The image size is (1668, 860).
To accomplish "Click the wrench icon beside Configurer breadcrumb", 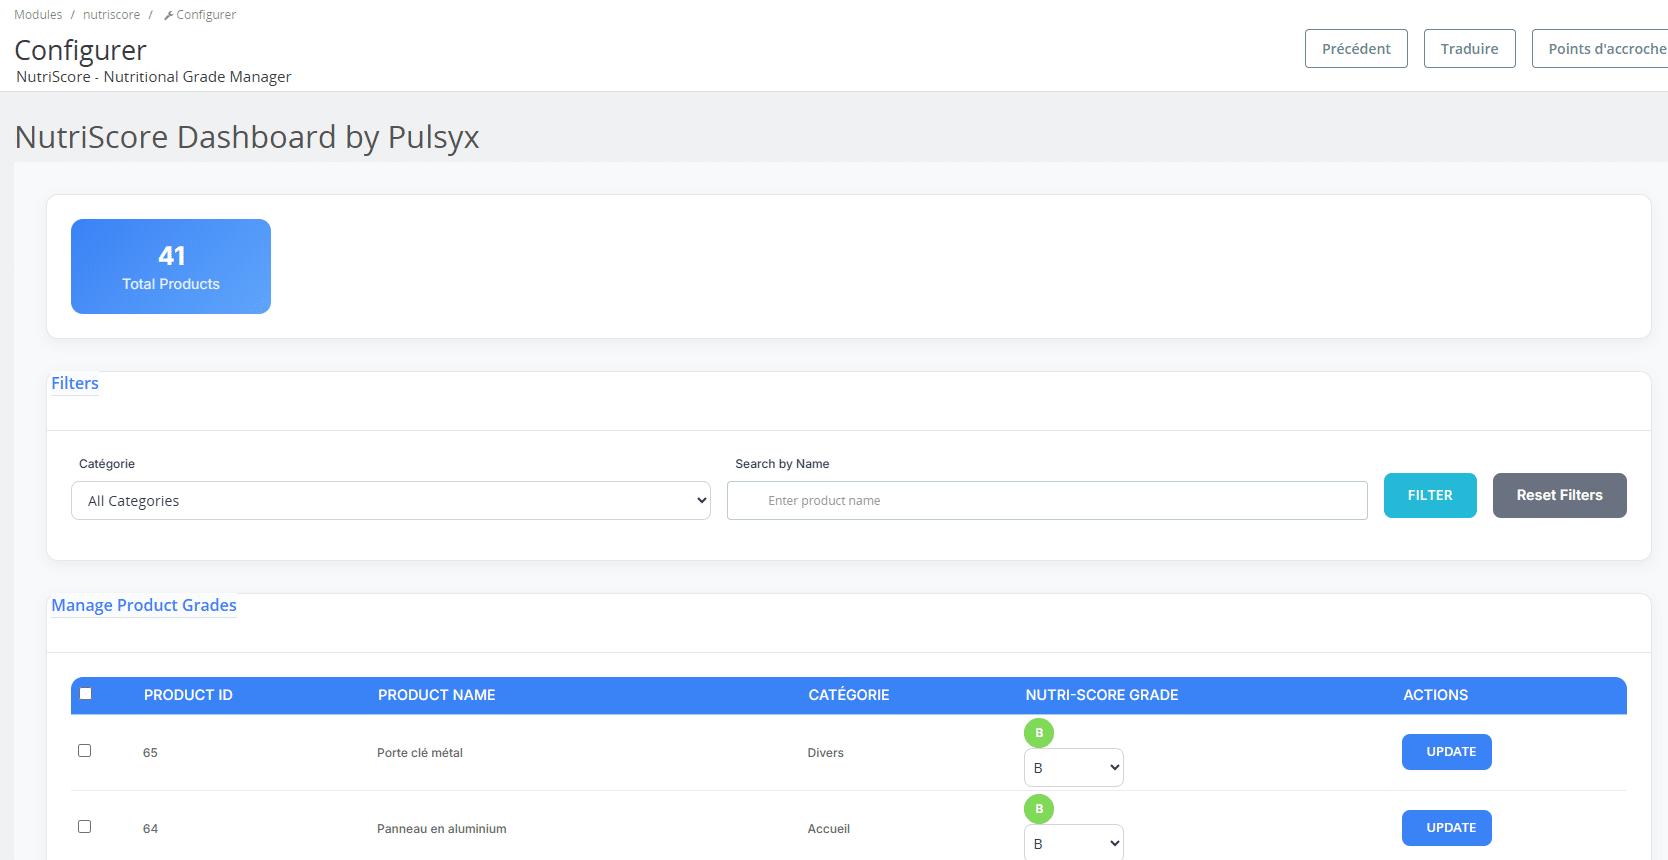I will click(x=169, y=15).
